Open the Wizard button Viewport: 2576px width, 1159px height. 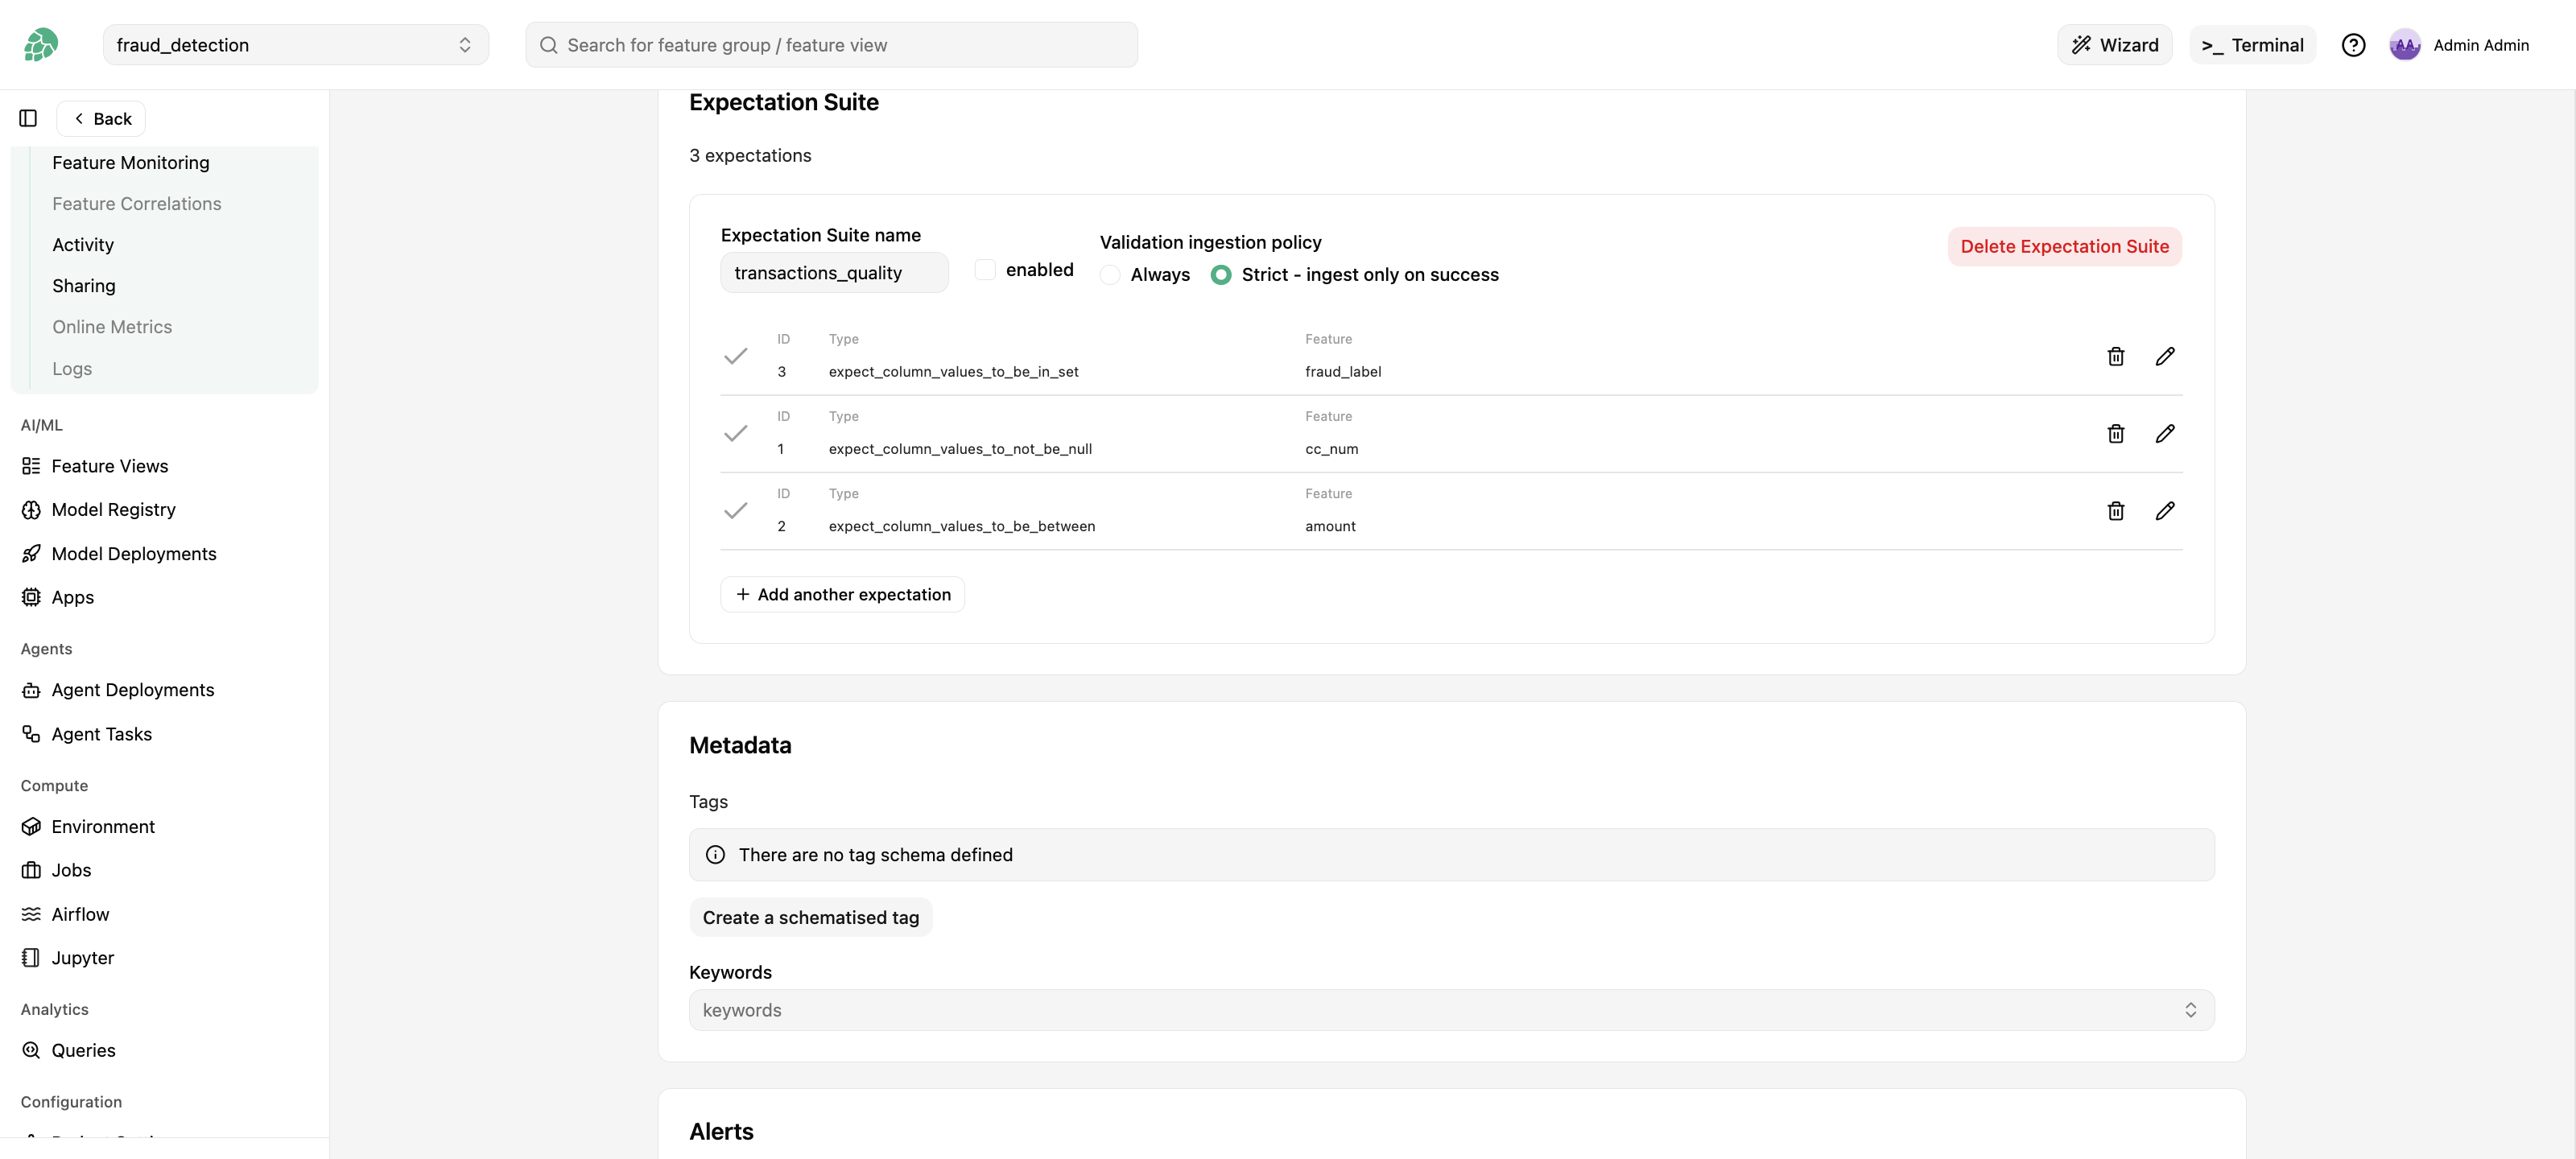pos(2114,45)
